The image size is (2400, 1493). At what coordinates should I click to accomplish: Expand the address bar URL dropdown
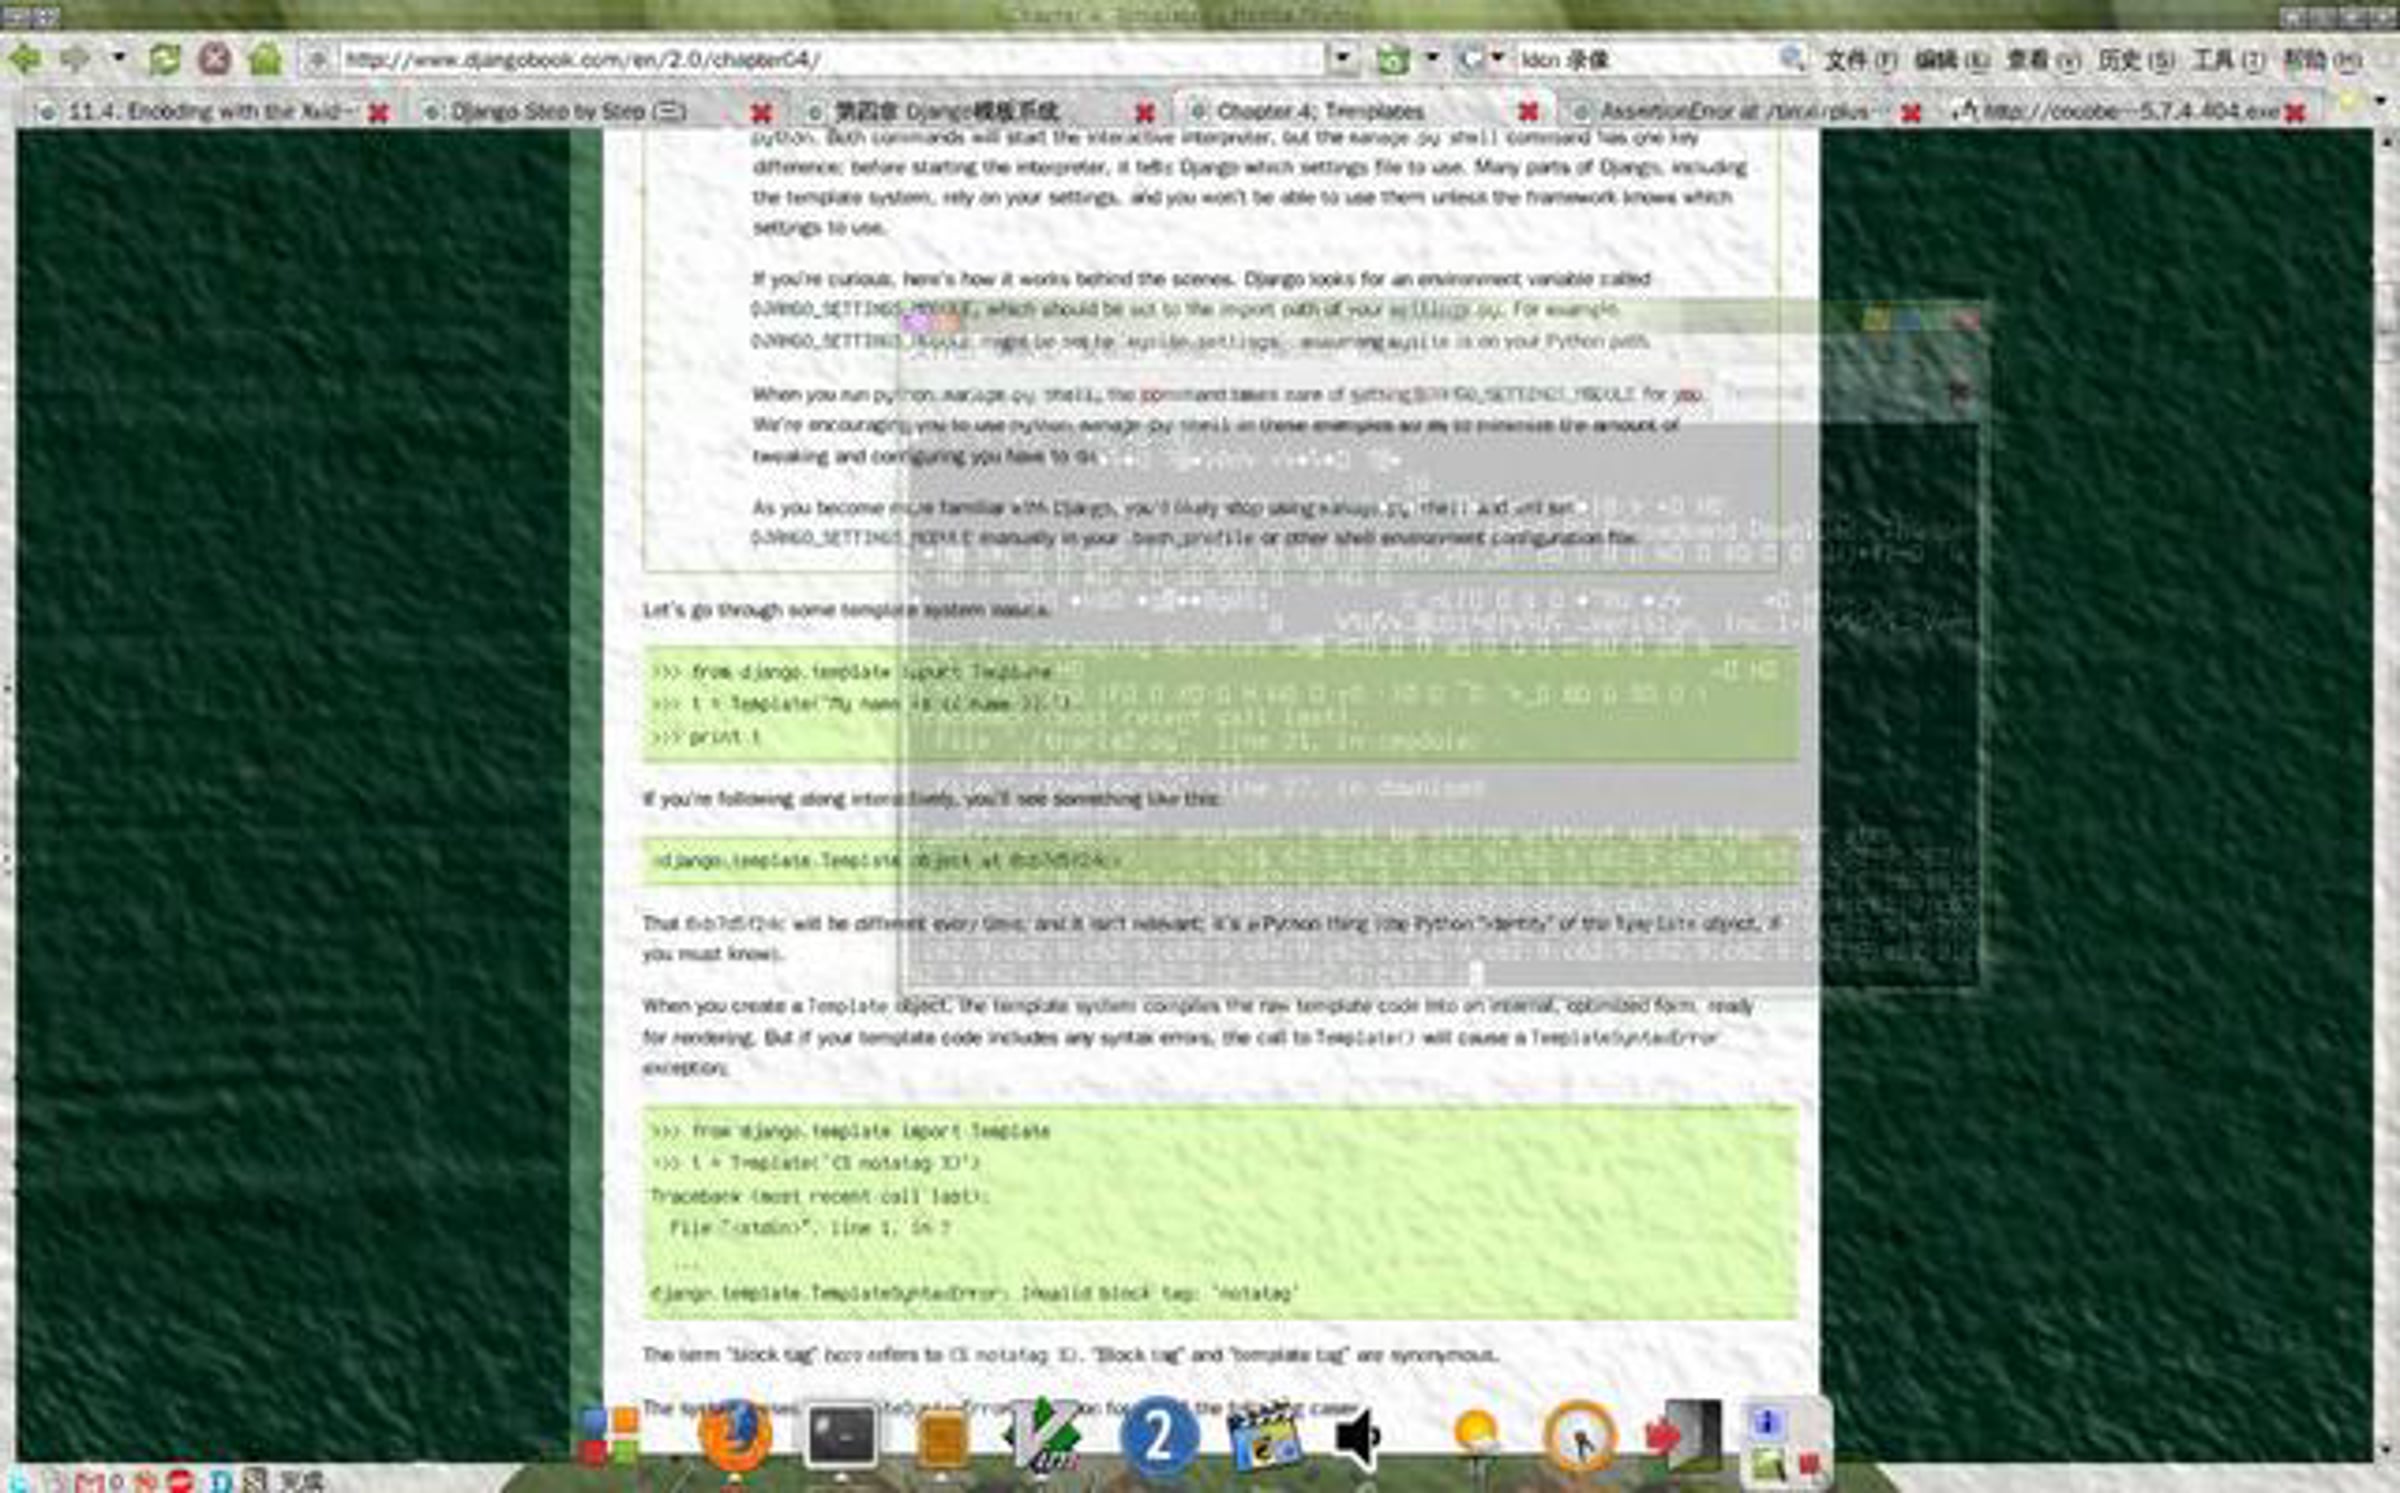point(1343,59)
